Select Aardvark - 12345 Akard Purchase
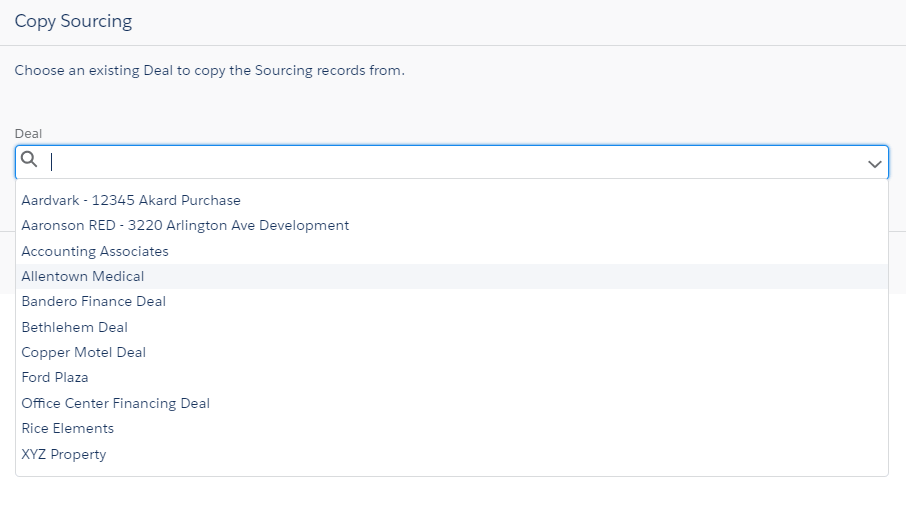 click(451, 200)
